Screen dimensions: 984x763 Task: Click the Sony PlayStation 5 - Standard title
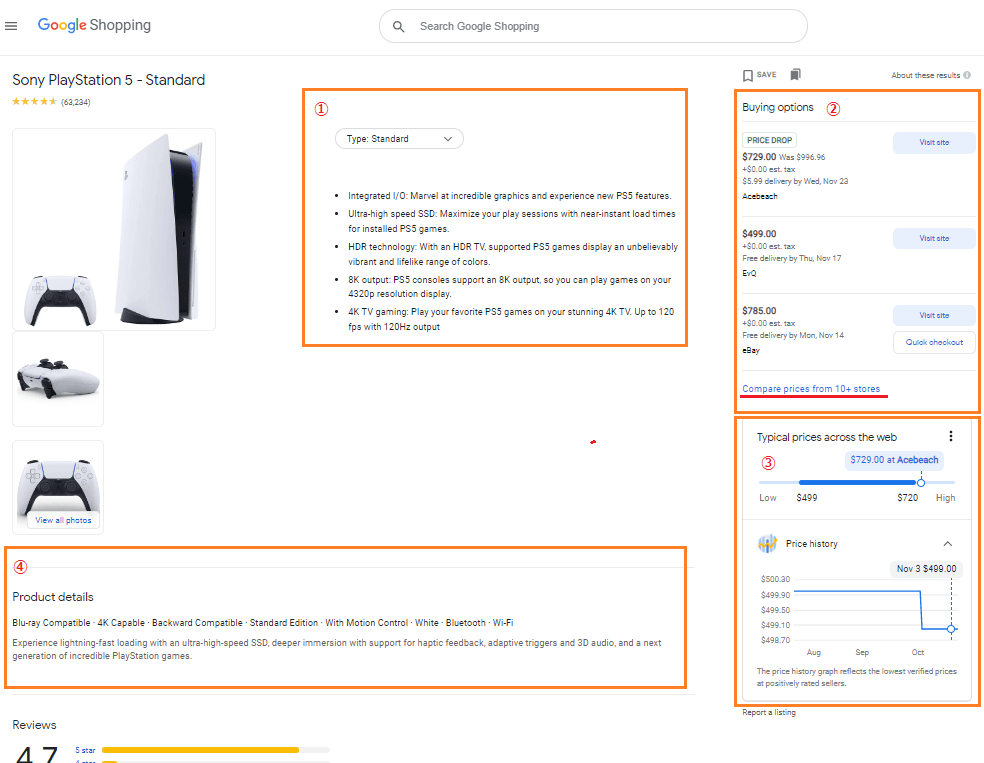[x=109, y=80]
